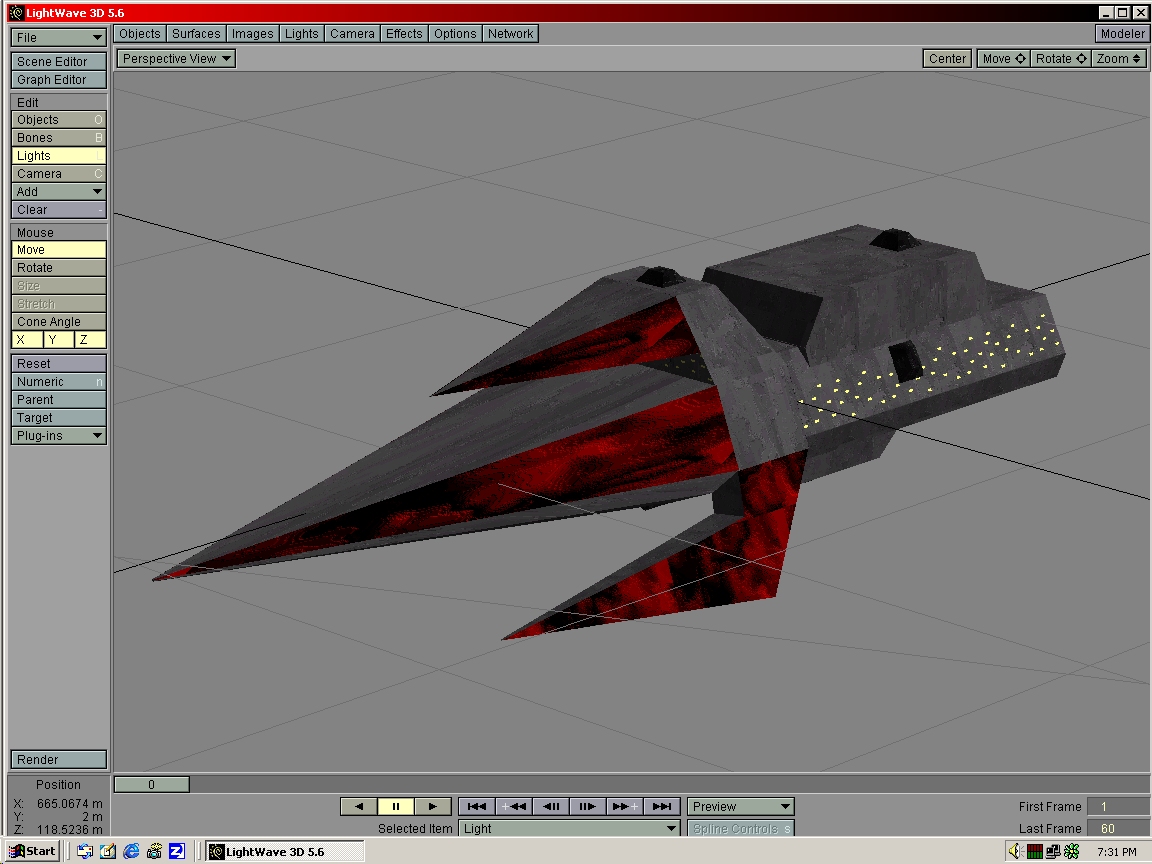Toggle the X axis button
1152x864 pixels.
(x=27, y=340)
